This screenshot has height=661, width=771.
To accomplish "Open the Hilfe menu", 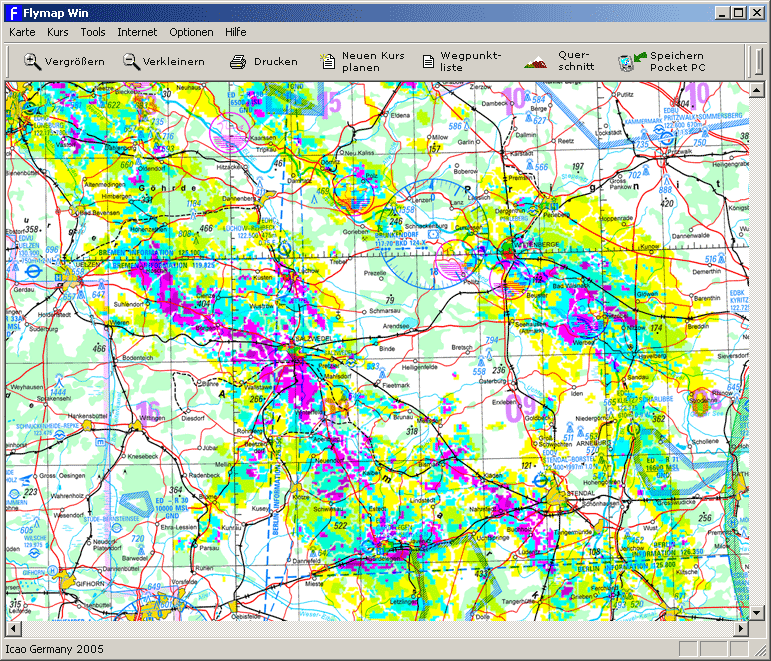I will [236, 32].
